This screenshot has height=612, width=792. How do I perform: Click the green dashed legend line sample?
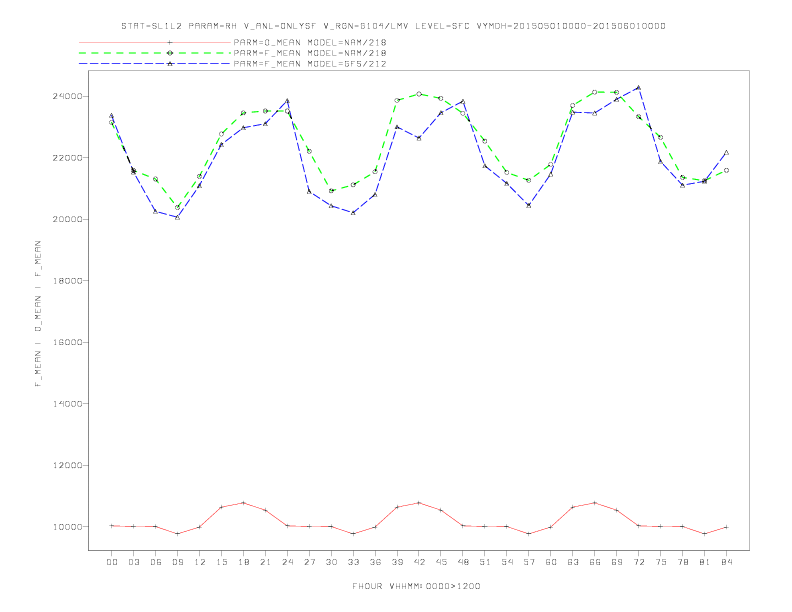[x=155, y=53]
